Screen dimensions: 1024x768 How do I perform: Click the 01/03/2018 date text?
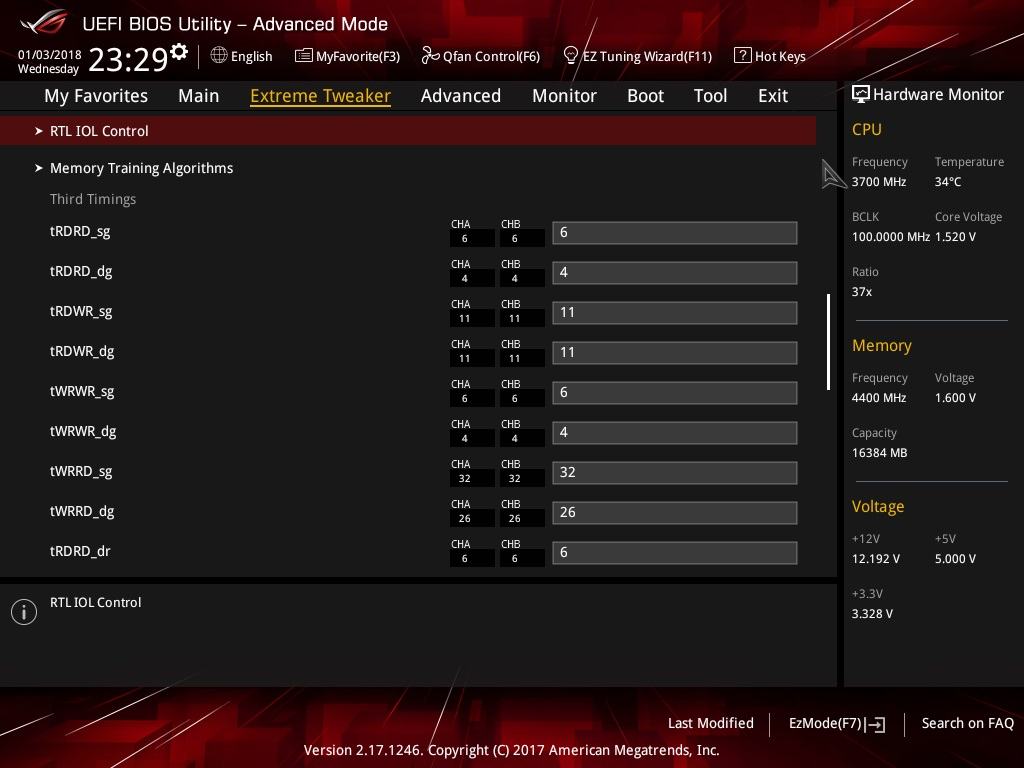[50, 54]
